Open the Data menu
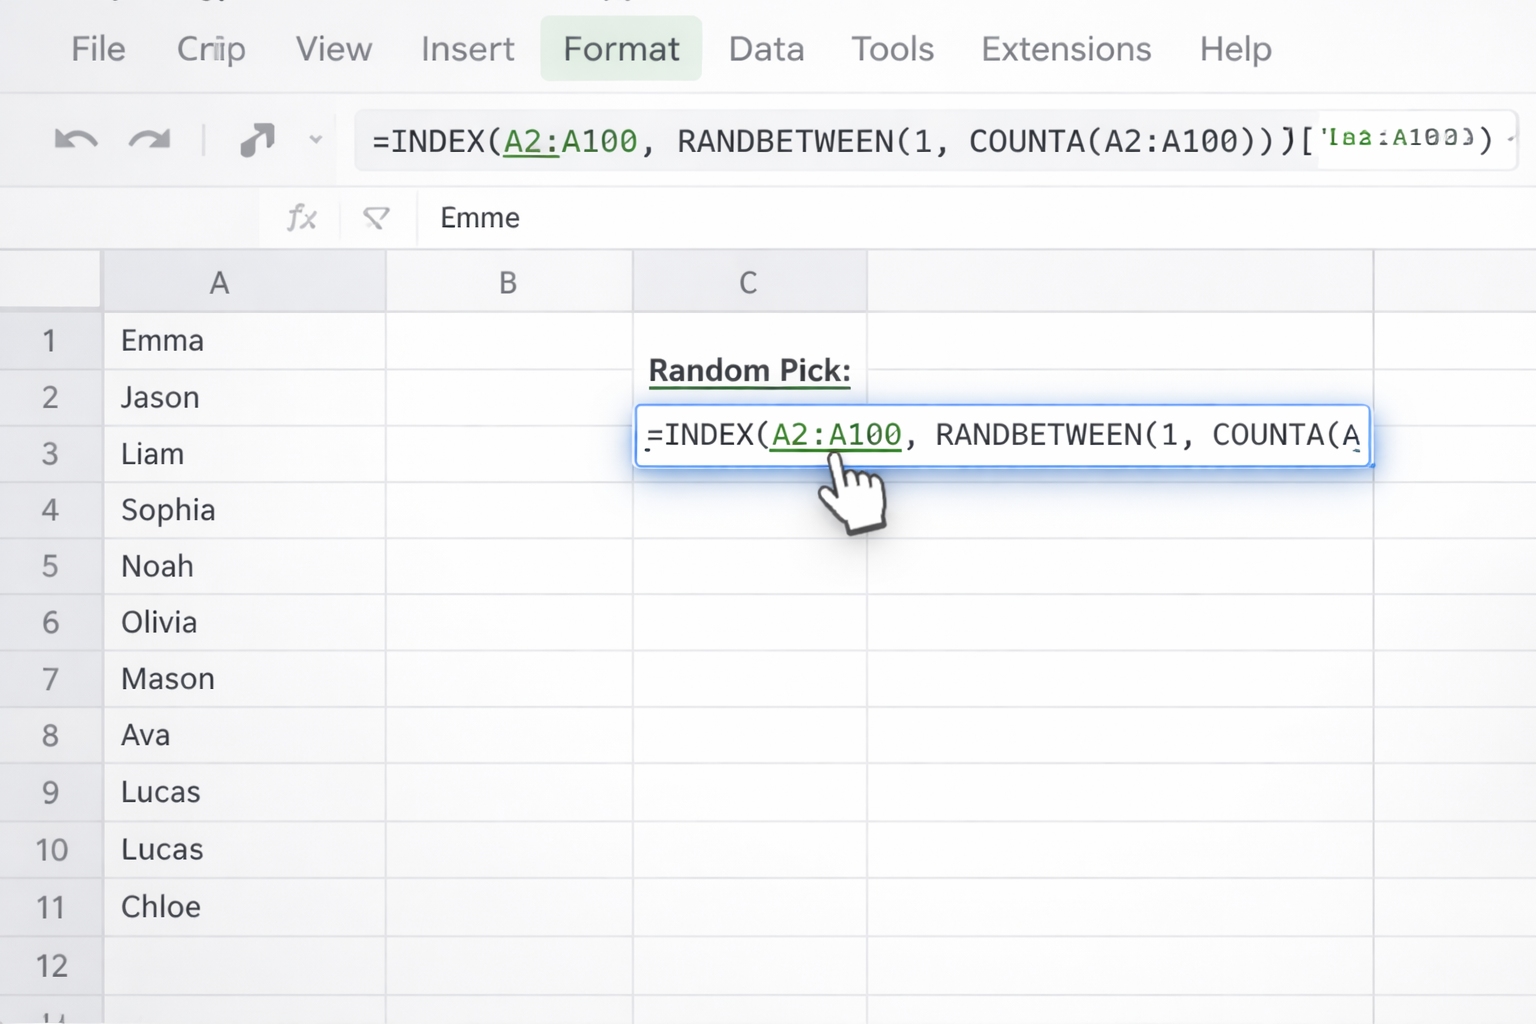 (x=766, y=49)
